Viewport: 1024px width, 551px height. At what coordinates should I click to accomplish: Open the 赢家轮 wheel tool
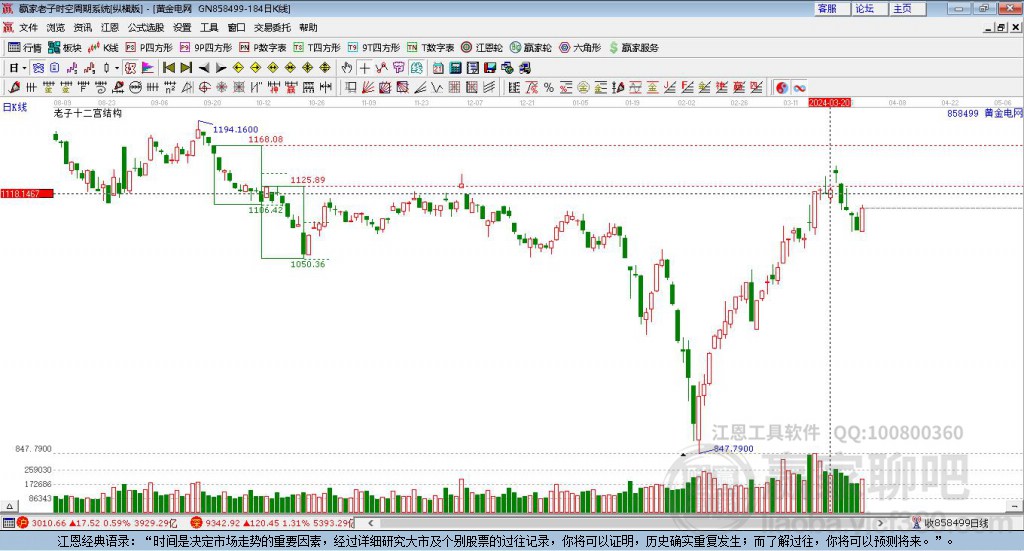click(x=530, y=48)
